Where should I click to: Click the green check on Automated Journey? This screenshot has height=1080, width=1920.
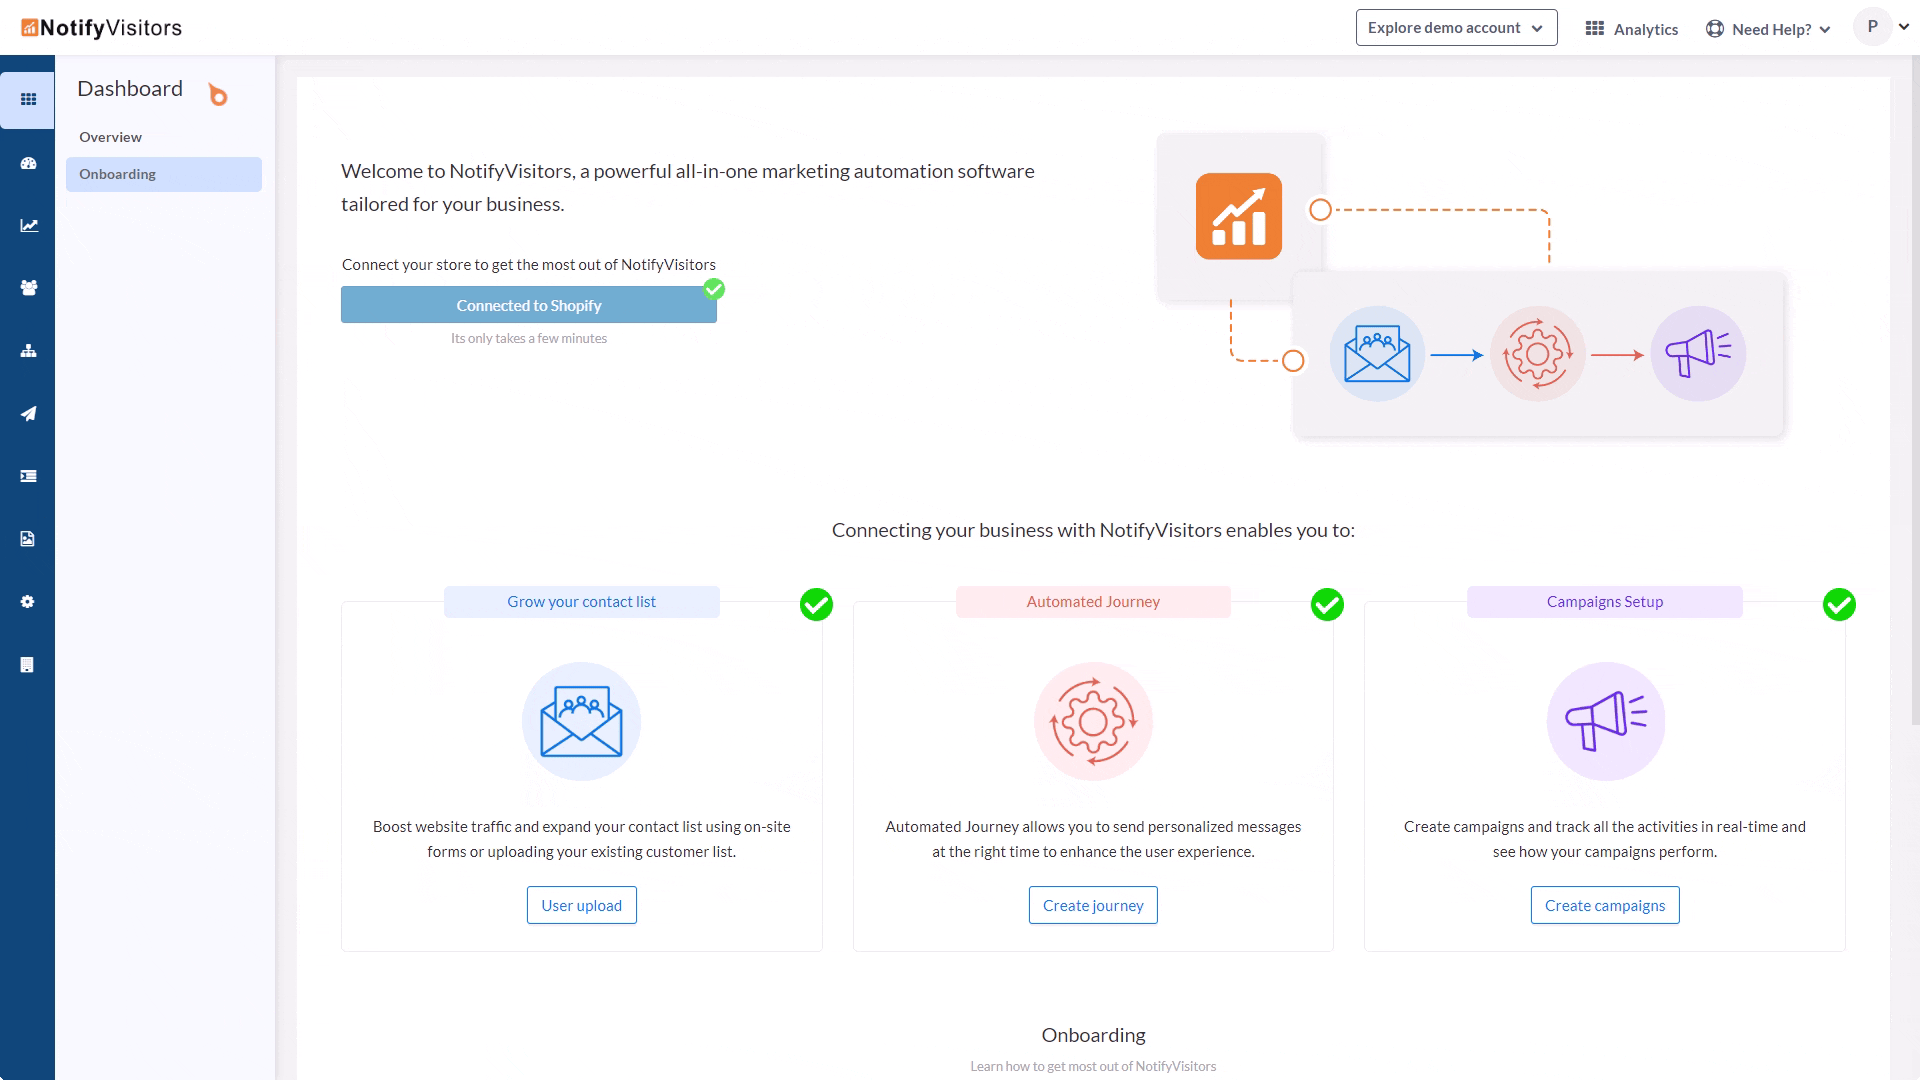coord(1327,604)
